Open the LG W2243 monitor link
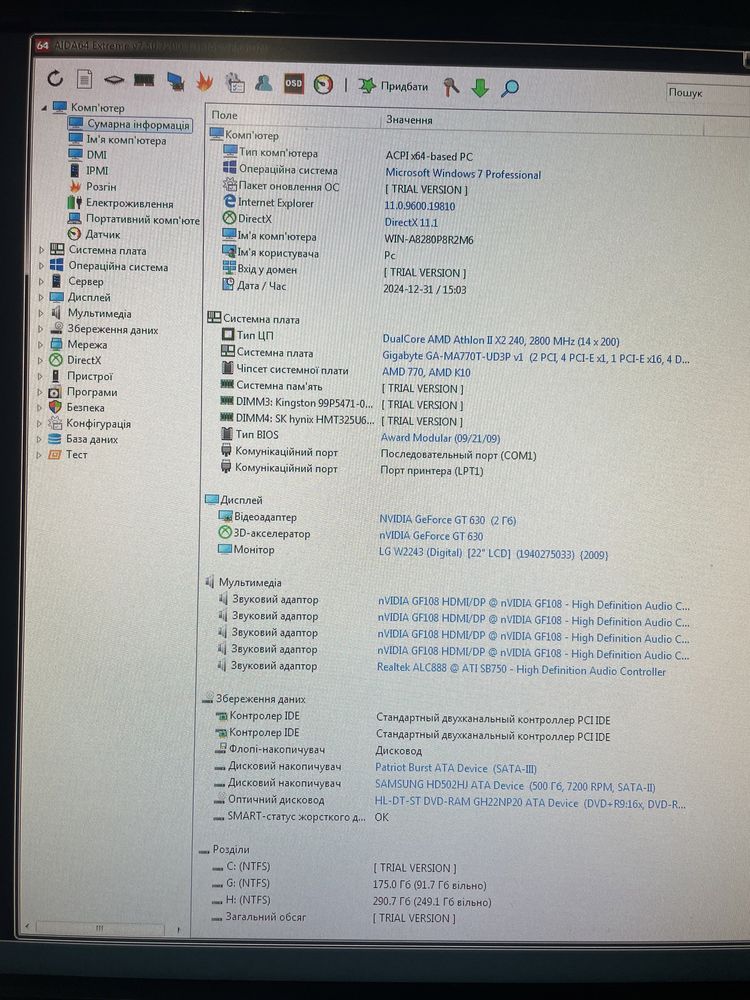Viewport: 750px width, 1000px height. click(x=493, y=554)
